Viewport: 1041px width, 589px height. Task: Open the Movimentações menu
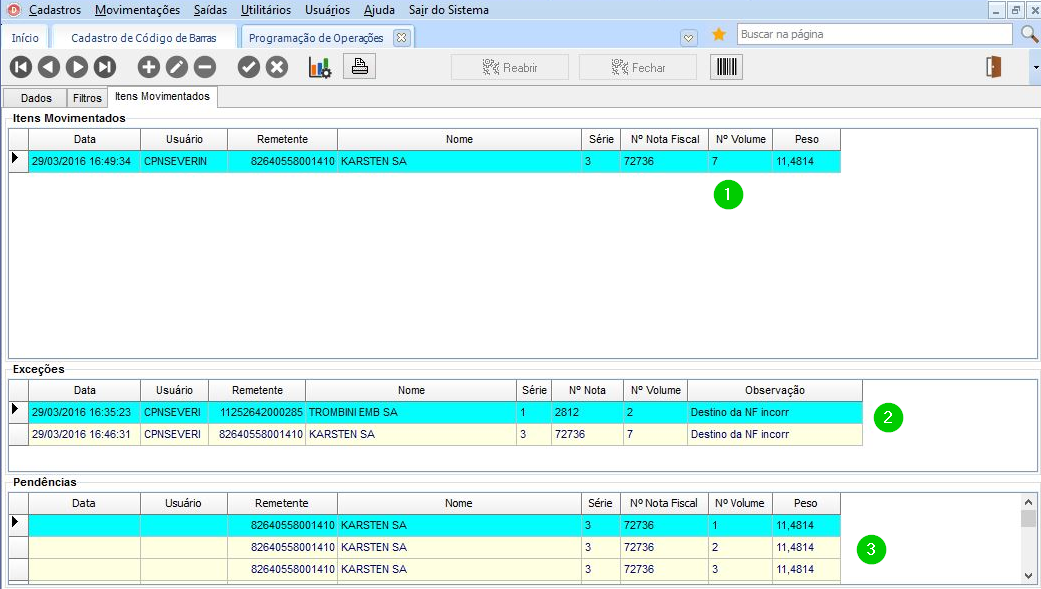[x=138, y=10]
